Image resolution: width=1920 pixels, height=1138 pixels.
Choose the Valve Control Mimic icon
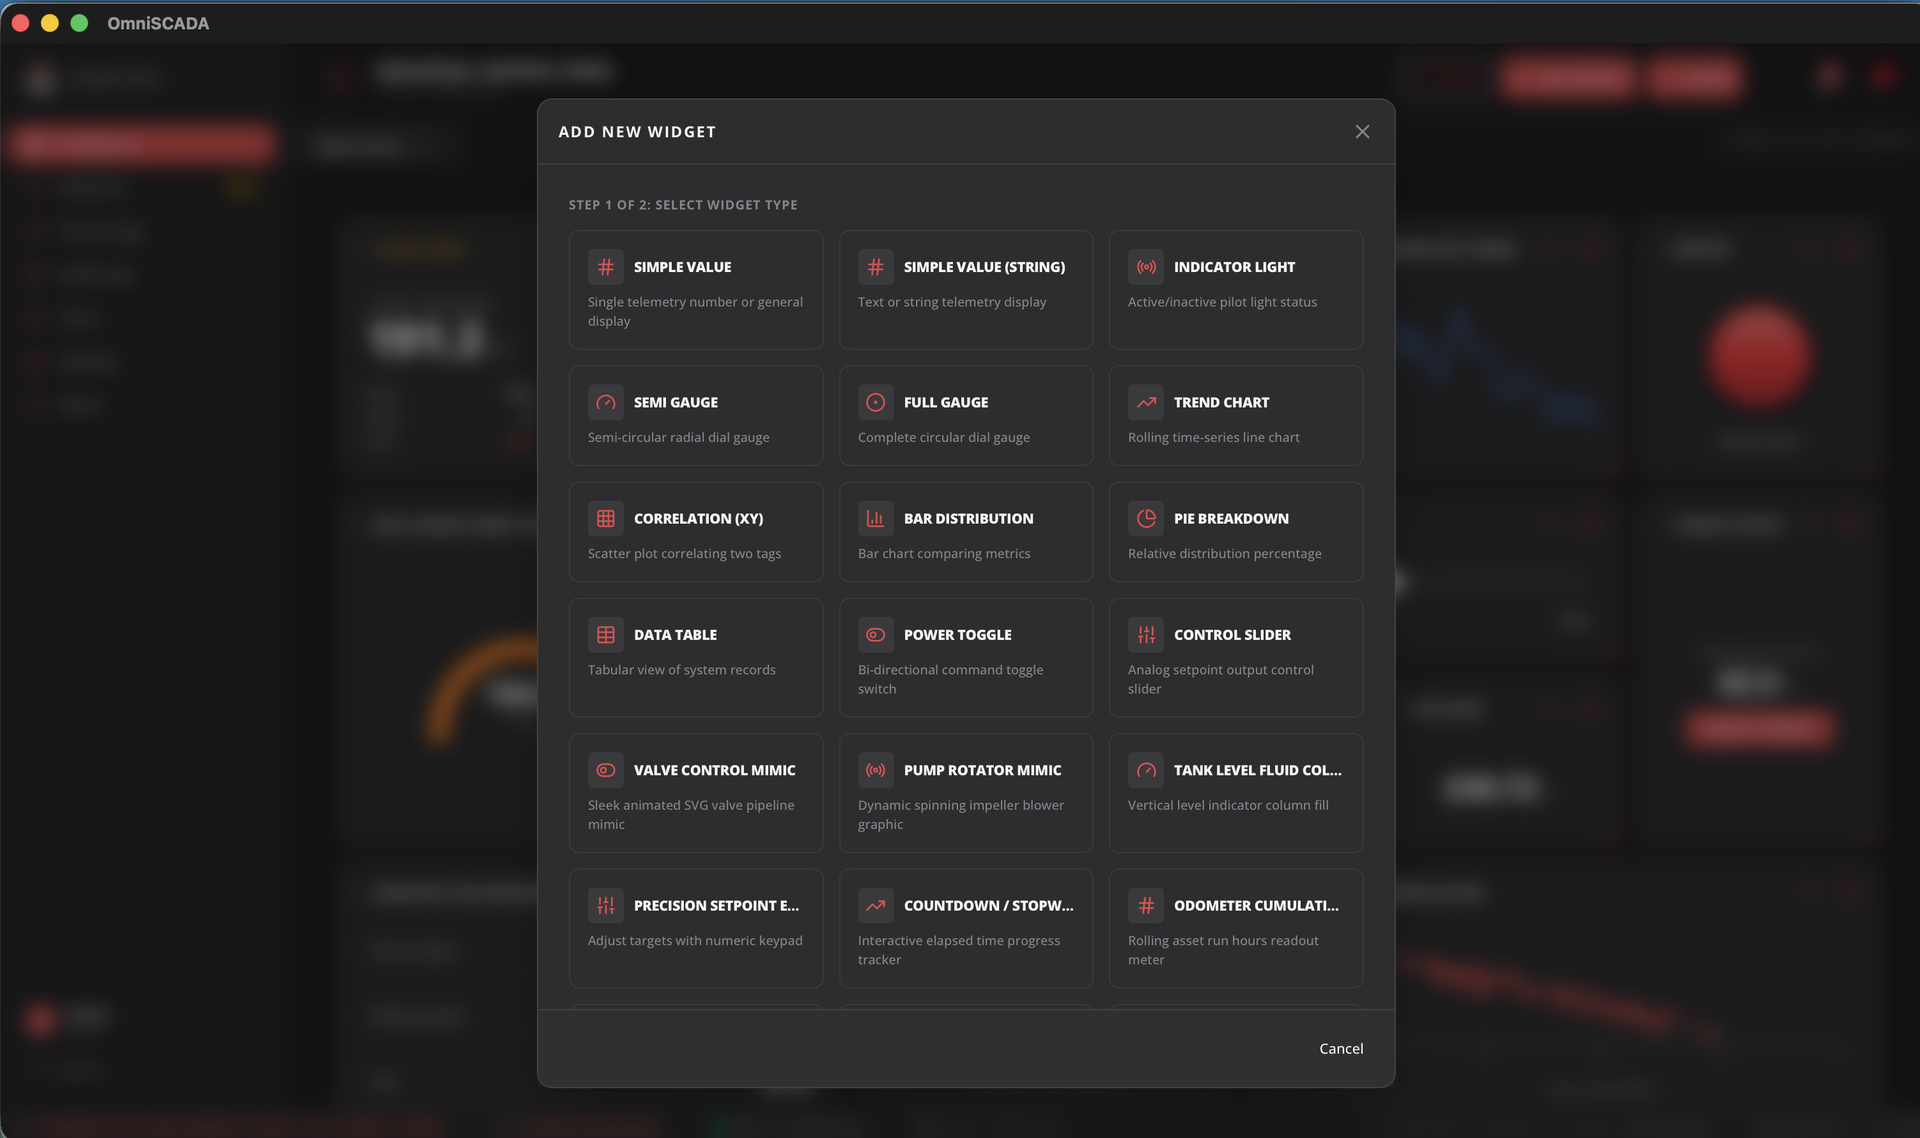[x=606, y=770]
